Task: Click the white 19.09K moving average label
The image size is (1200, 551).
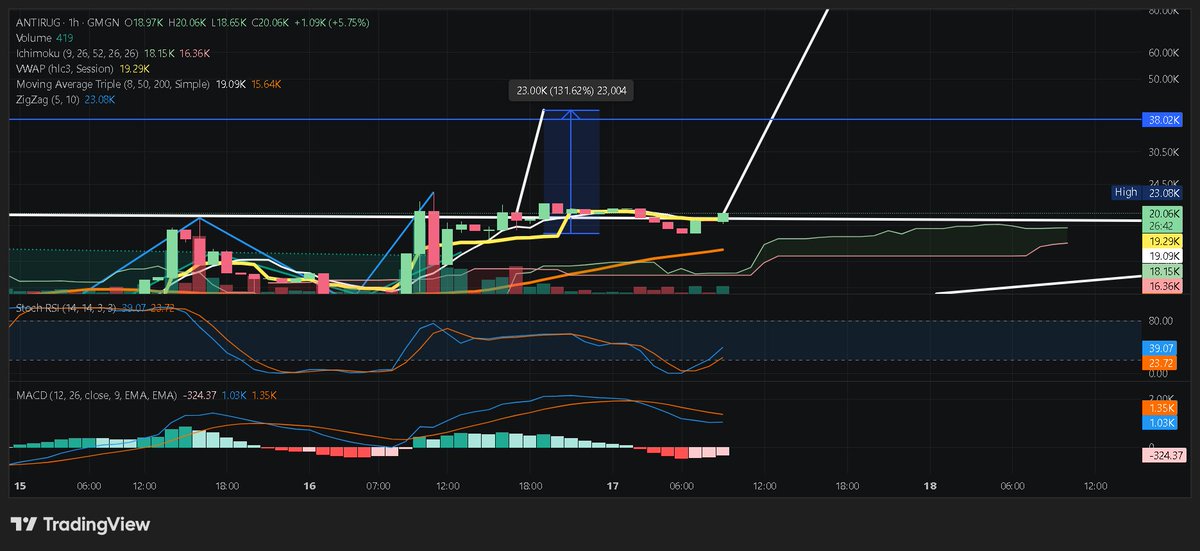Action: click(x=1162, y=256)
